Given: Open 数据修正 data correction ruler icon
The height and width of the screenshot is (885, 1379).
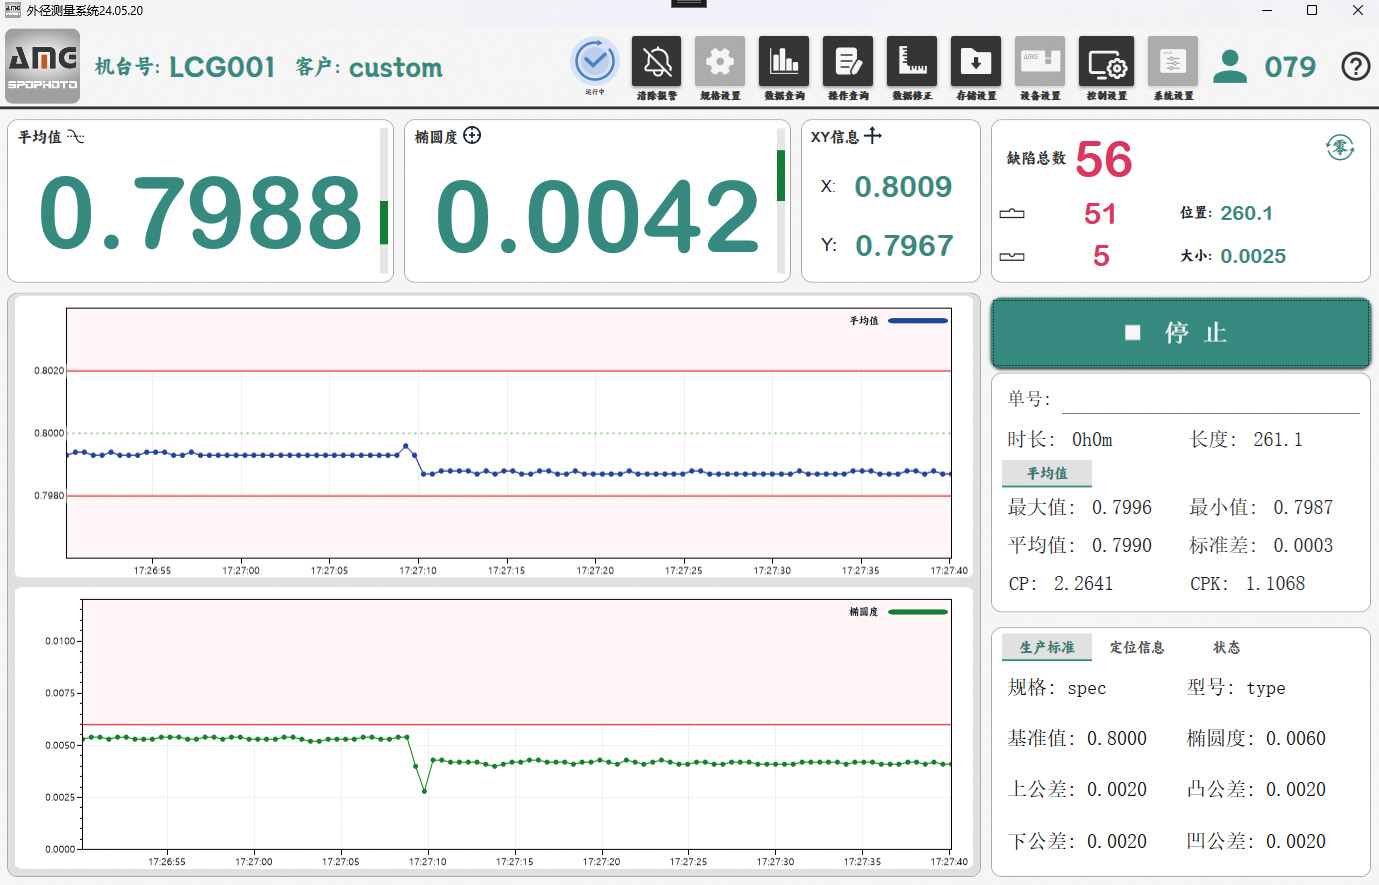Looking at the screenshot, I should pos(912,62).
